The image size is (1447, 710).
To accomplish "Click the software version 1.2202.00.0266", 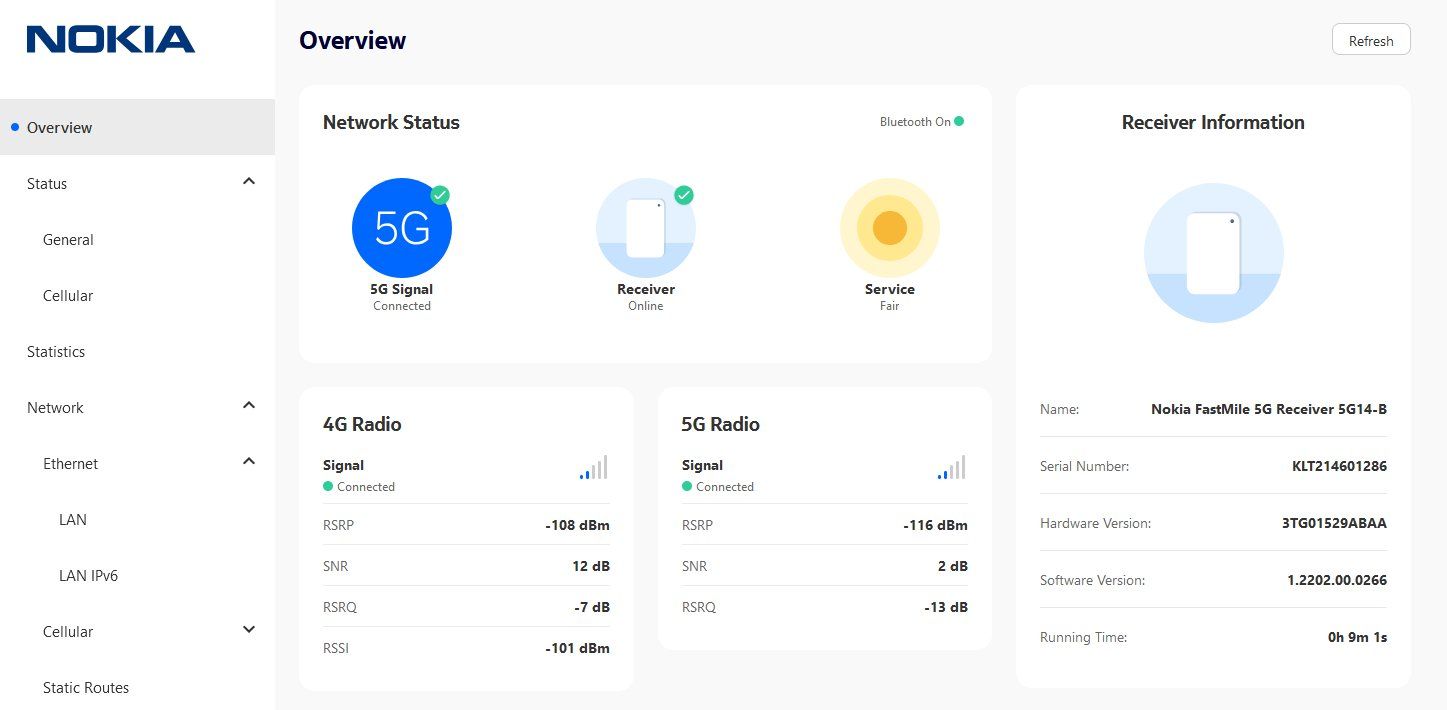I will click(1337, 580).
